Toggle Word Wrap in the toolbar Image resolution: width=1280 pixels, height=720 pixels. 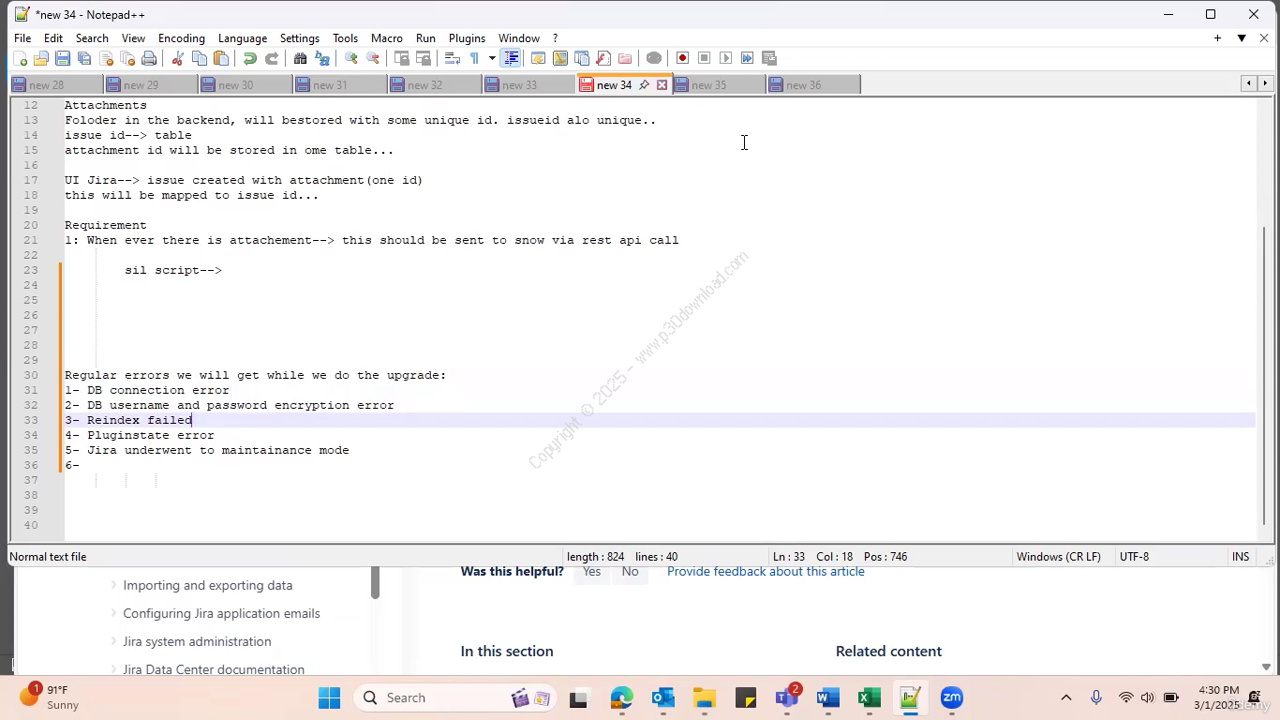[452, 58]
